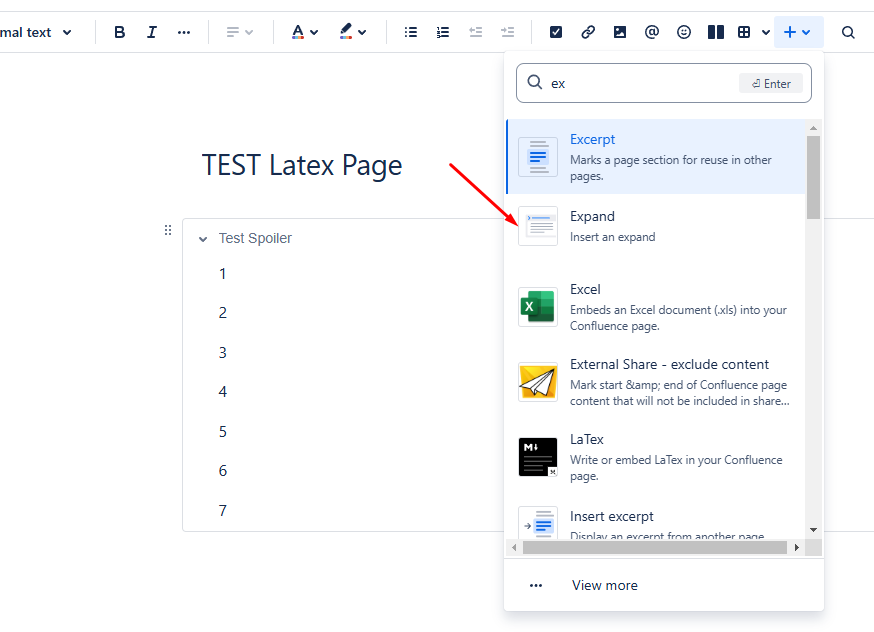Image resolution: width=874 pixels, height=632 pixels.
Task: Insert an action item checkbox
Action: coord(555,31)
